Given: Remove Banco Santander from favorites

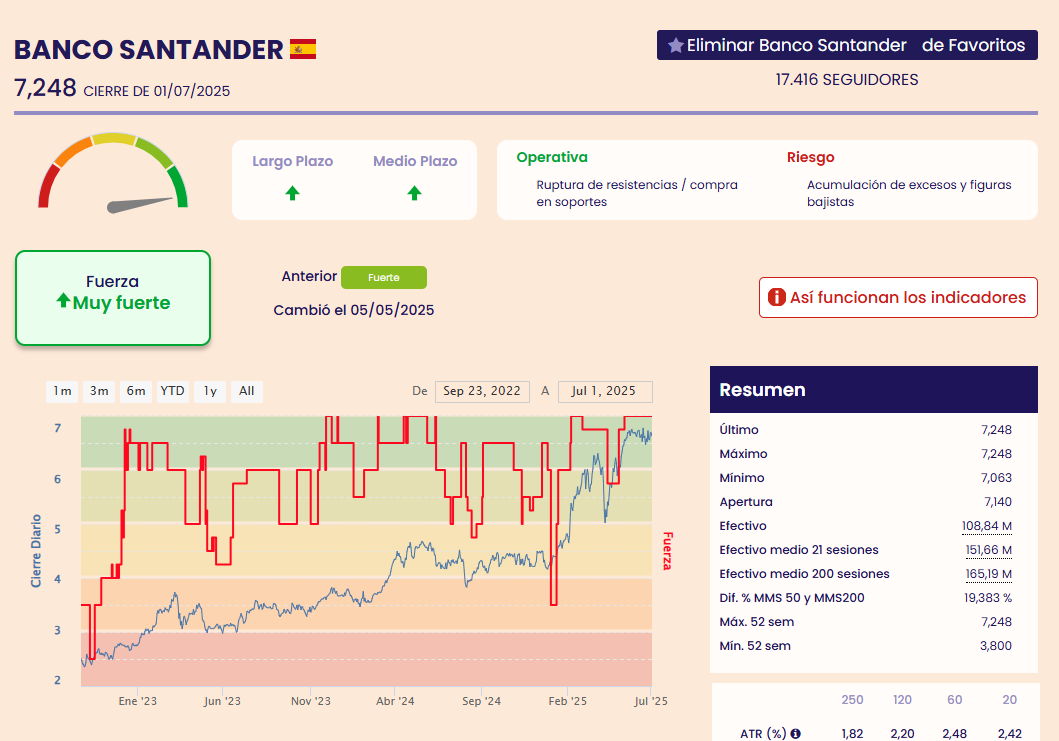Looking at the screenshot, I should pos(847,45).
